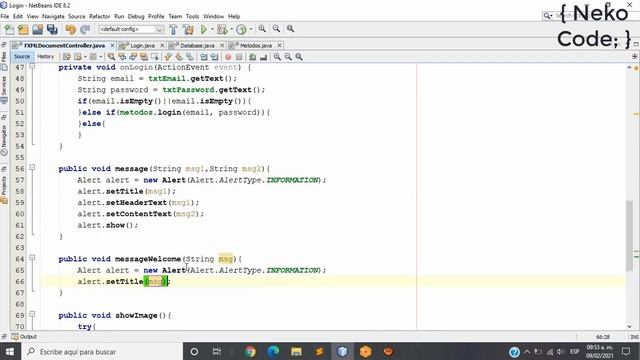Click the New File icon
Image resolution: width=640 pixels, height=360 pixels.
pyautogui.click(x=9, y=29)
